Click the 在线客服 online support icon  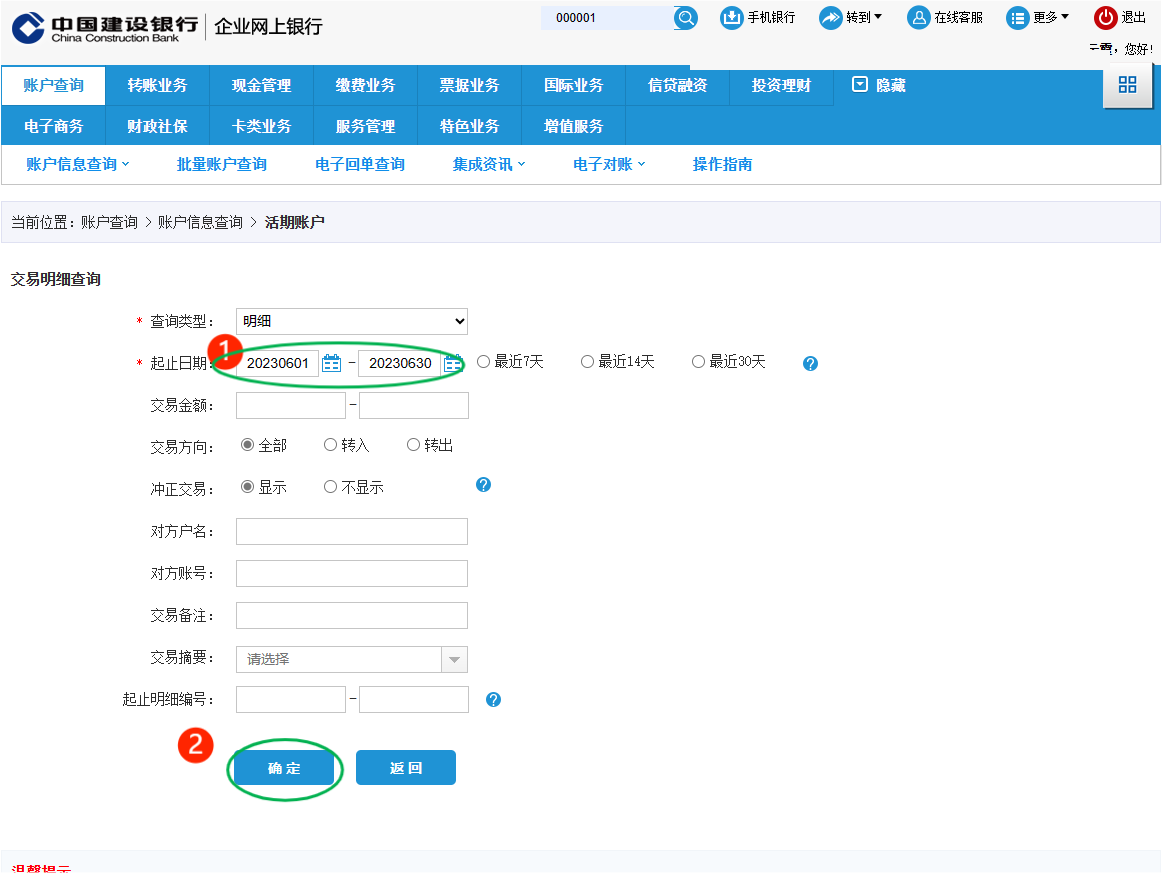[x=918, y=18]
